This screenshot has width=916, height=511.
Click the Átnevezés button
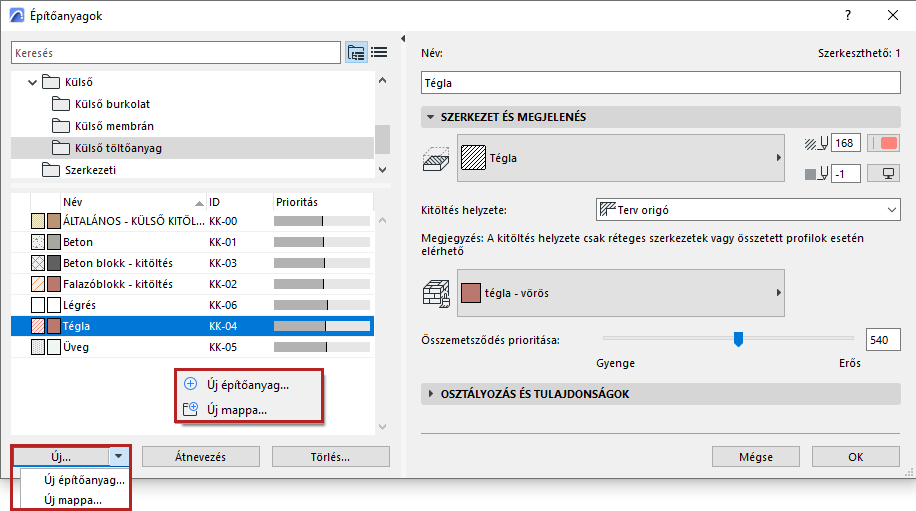pos(200,457)
